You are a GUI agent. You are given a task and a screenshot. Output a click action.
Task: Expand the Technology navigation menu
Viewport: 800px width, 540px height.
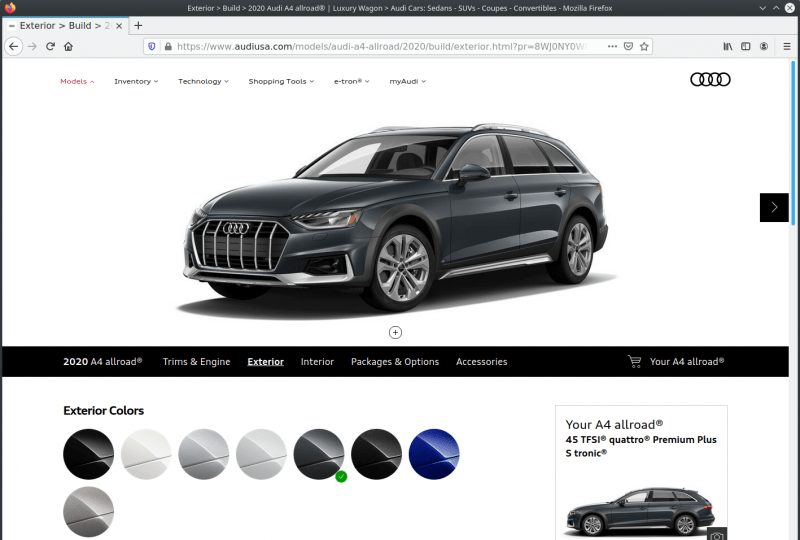click(203, 81)
